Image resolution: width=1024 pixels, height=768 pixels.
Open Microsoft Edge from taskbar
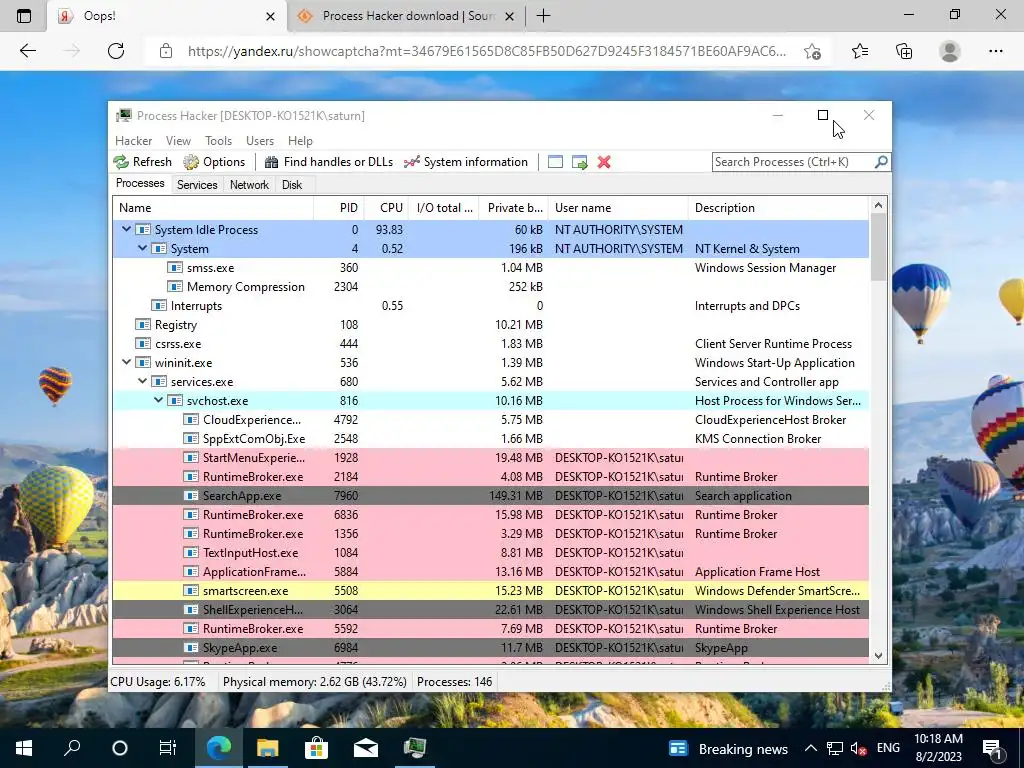point(219,748)
